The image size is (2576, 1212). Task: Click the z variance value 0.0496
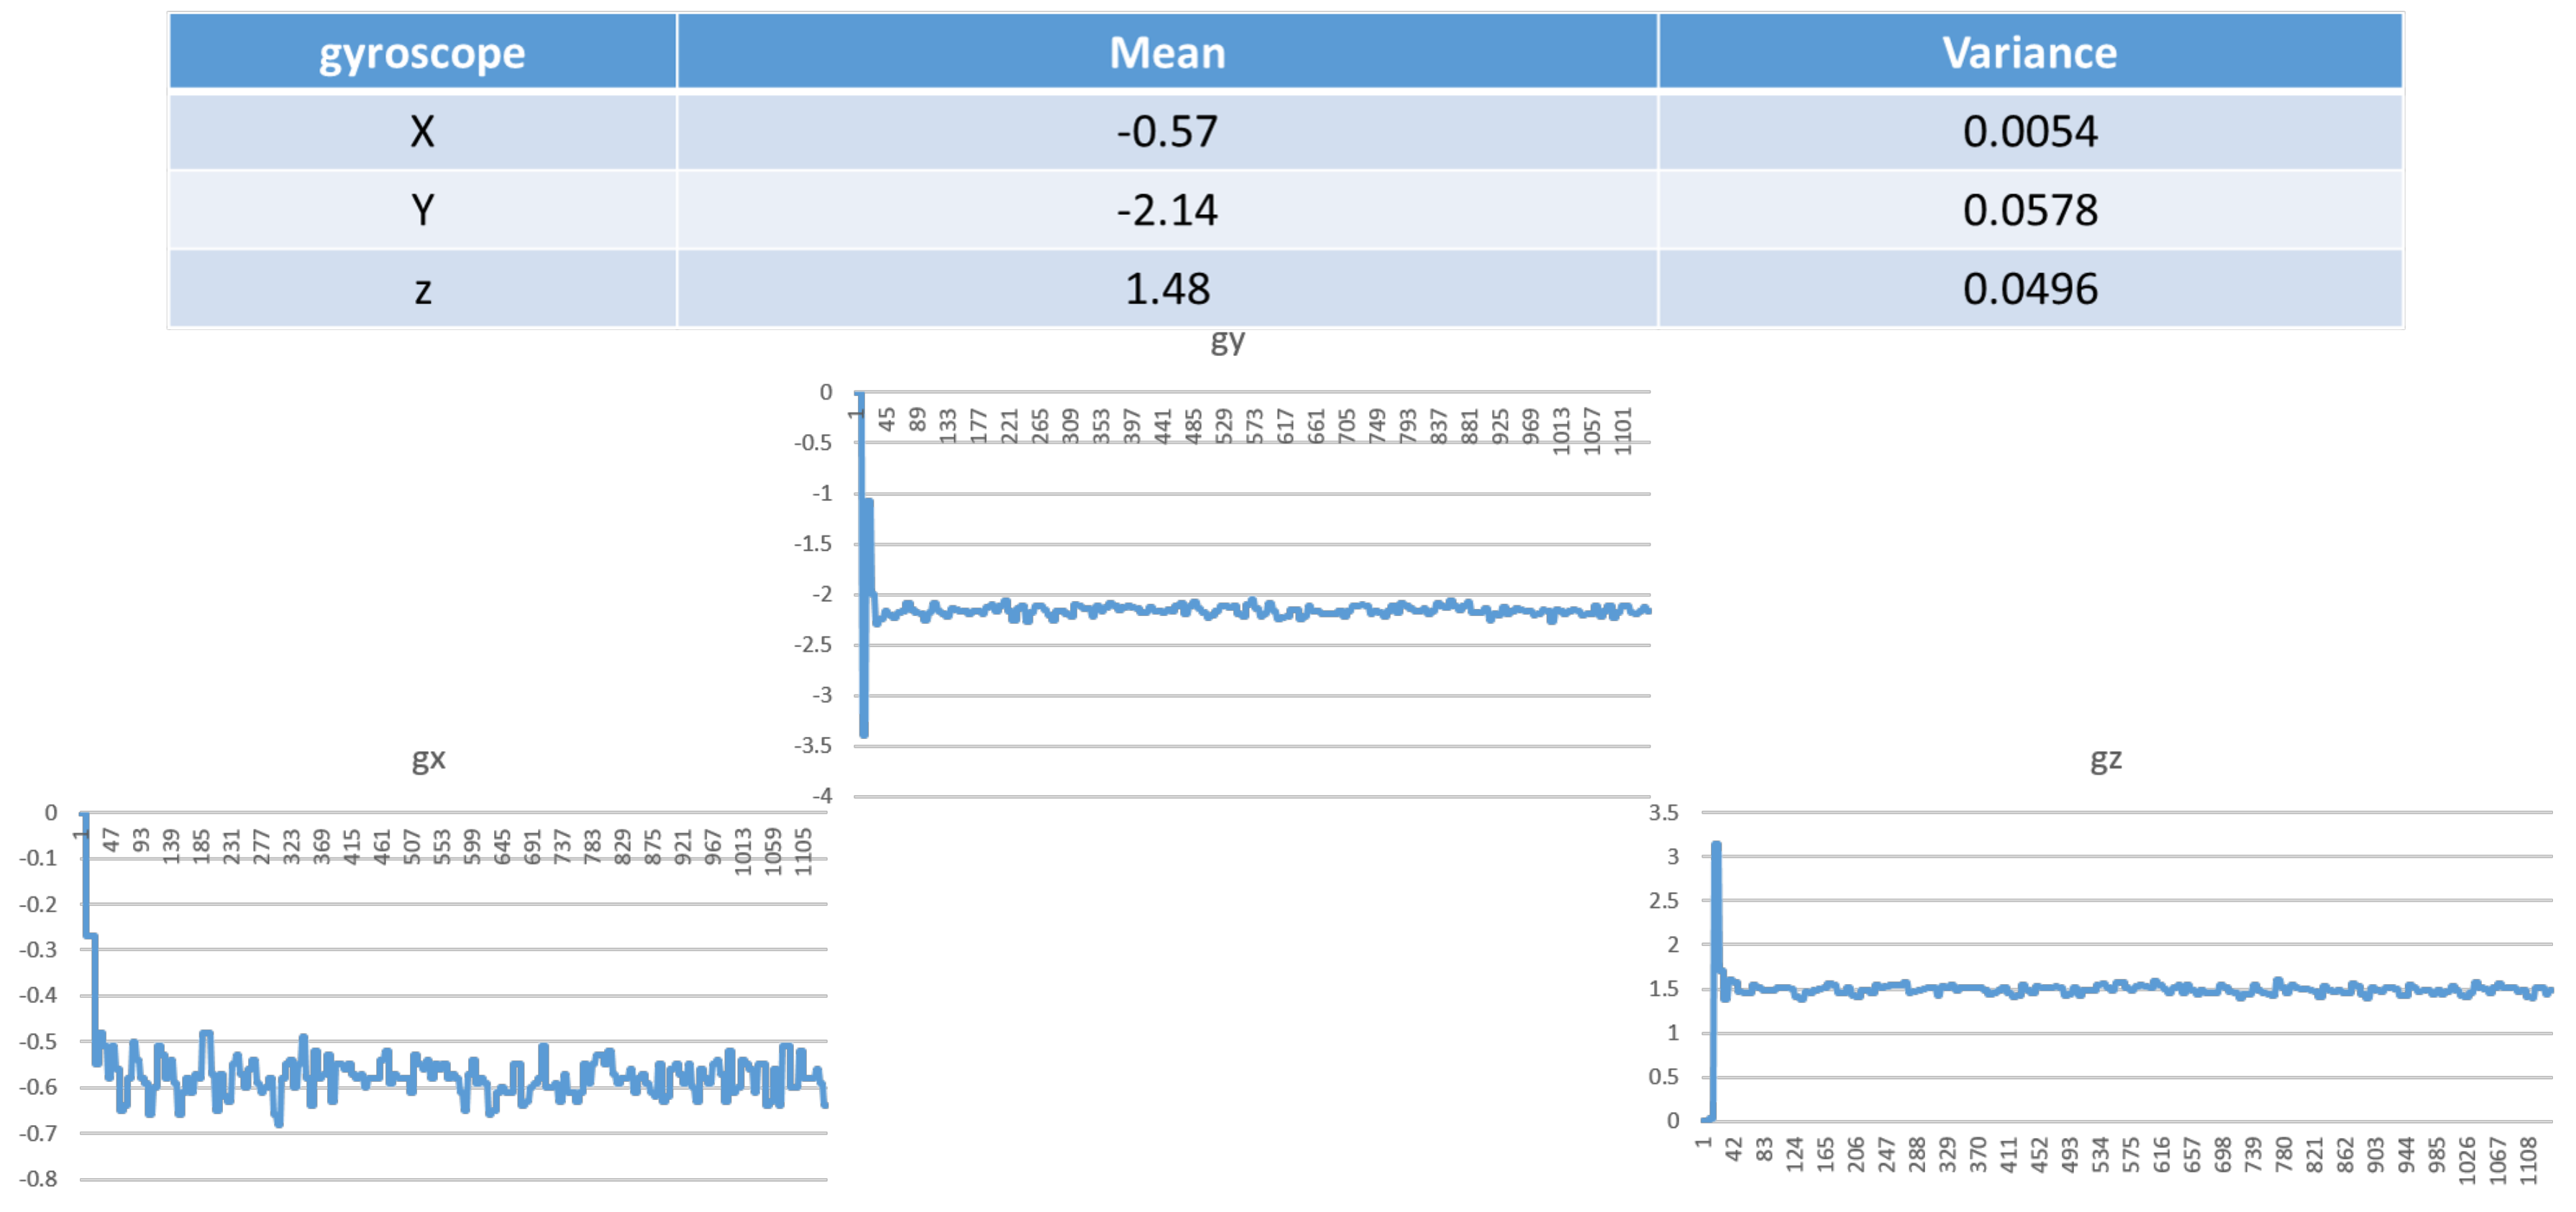pos(2029,289)
